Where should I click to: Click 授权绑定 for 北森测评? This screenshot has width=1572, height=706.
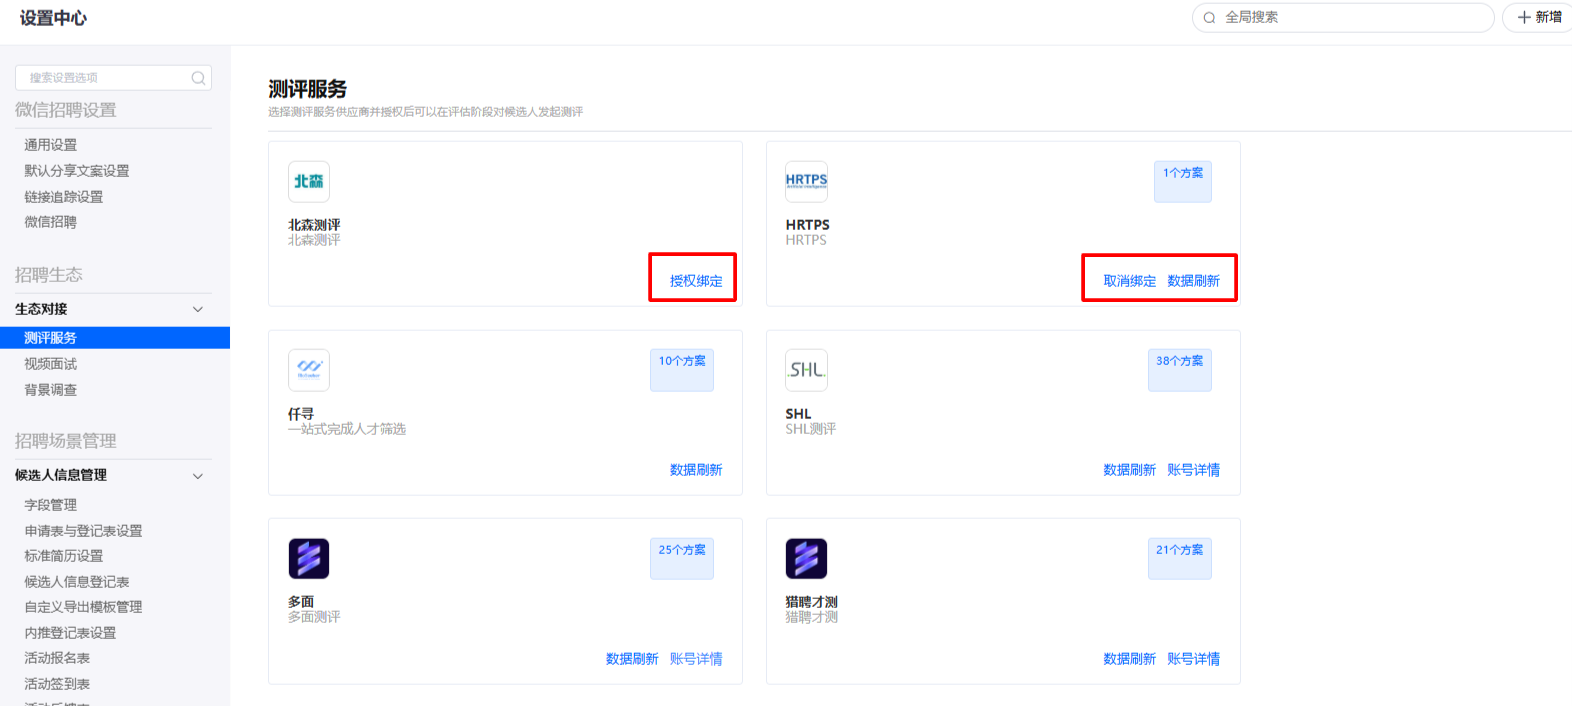click(x=696, y=281)
